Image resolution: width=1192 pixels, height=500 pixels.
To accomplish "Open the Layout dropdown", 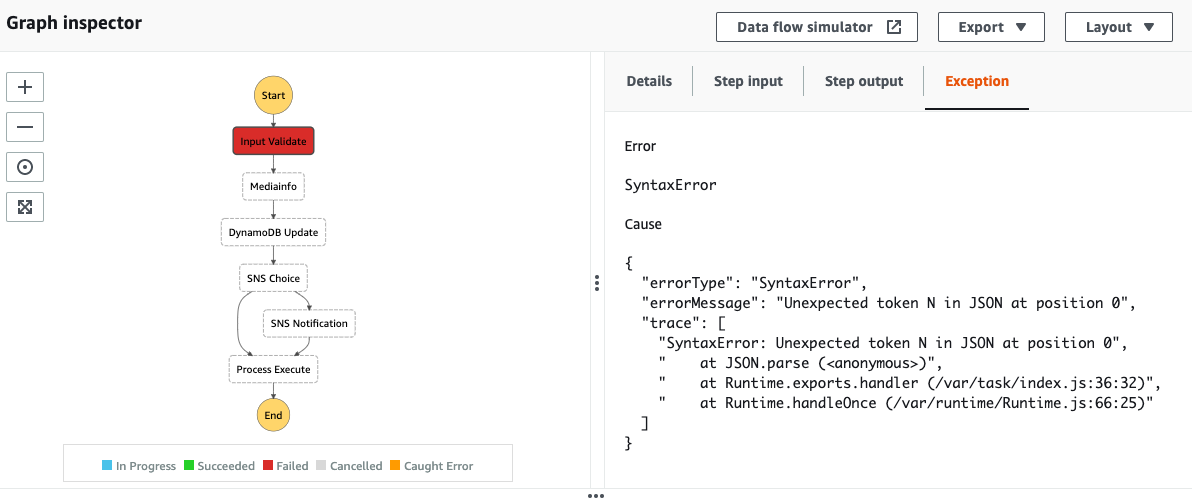I will pyautogui.click(x=1118, y=27).
